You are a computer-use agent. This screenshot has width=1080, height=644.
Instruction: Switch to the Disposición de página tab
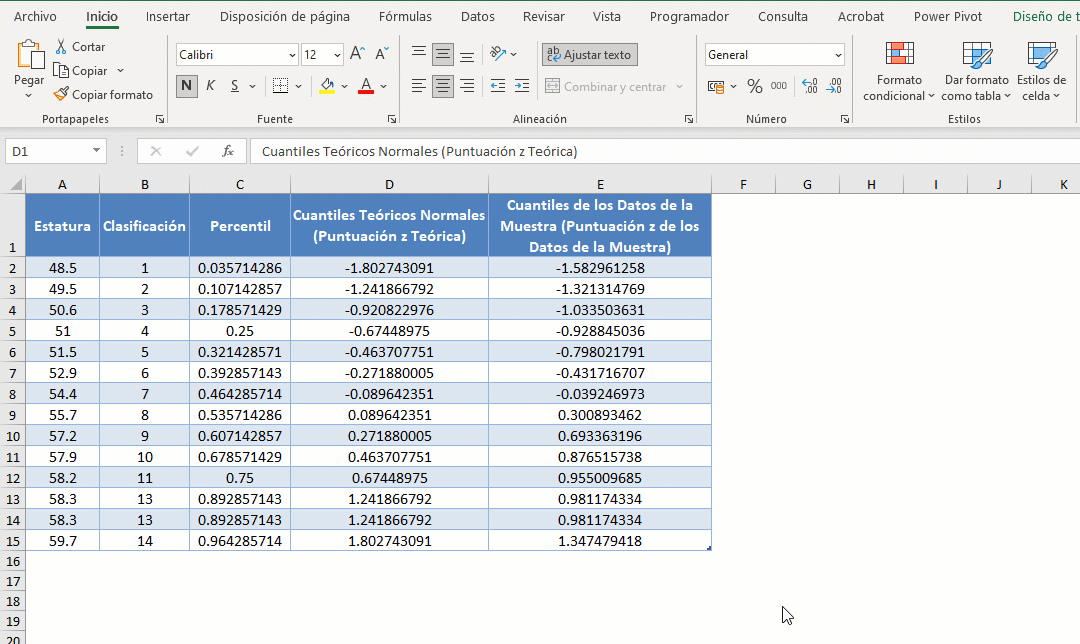tap(284, 17)
